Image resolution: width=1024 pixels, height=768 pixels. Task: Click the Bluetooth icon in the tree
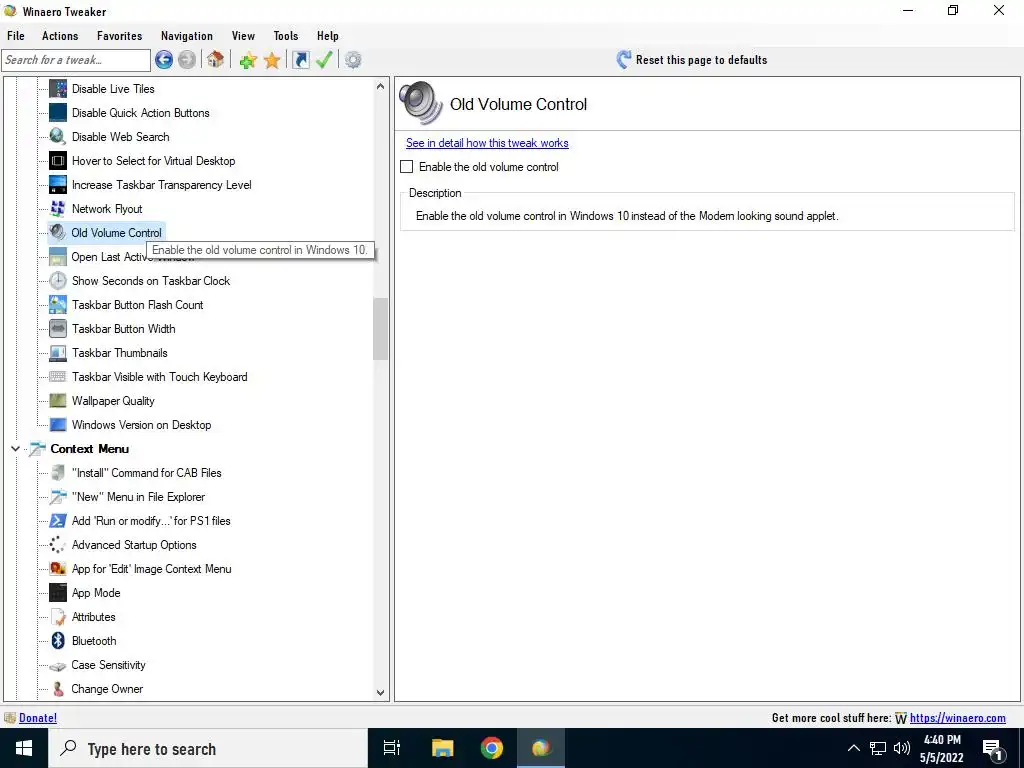click(x=57, y=641)
